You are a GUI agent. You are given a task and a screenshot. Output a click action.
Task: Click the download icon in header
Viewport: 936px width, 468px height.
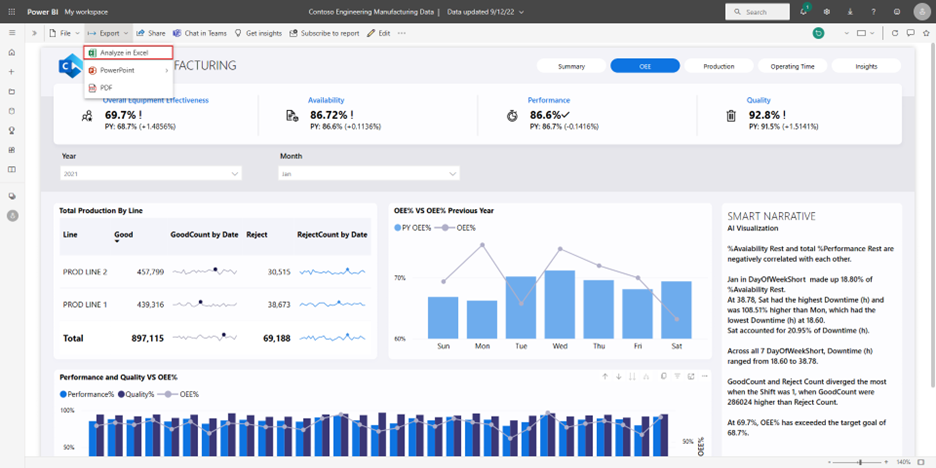pyautogui.click(x=848, y=11)
